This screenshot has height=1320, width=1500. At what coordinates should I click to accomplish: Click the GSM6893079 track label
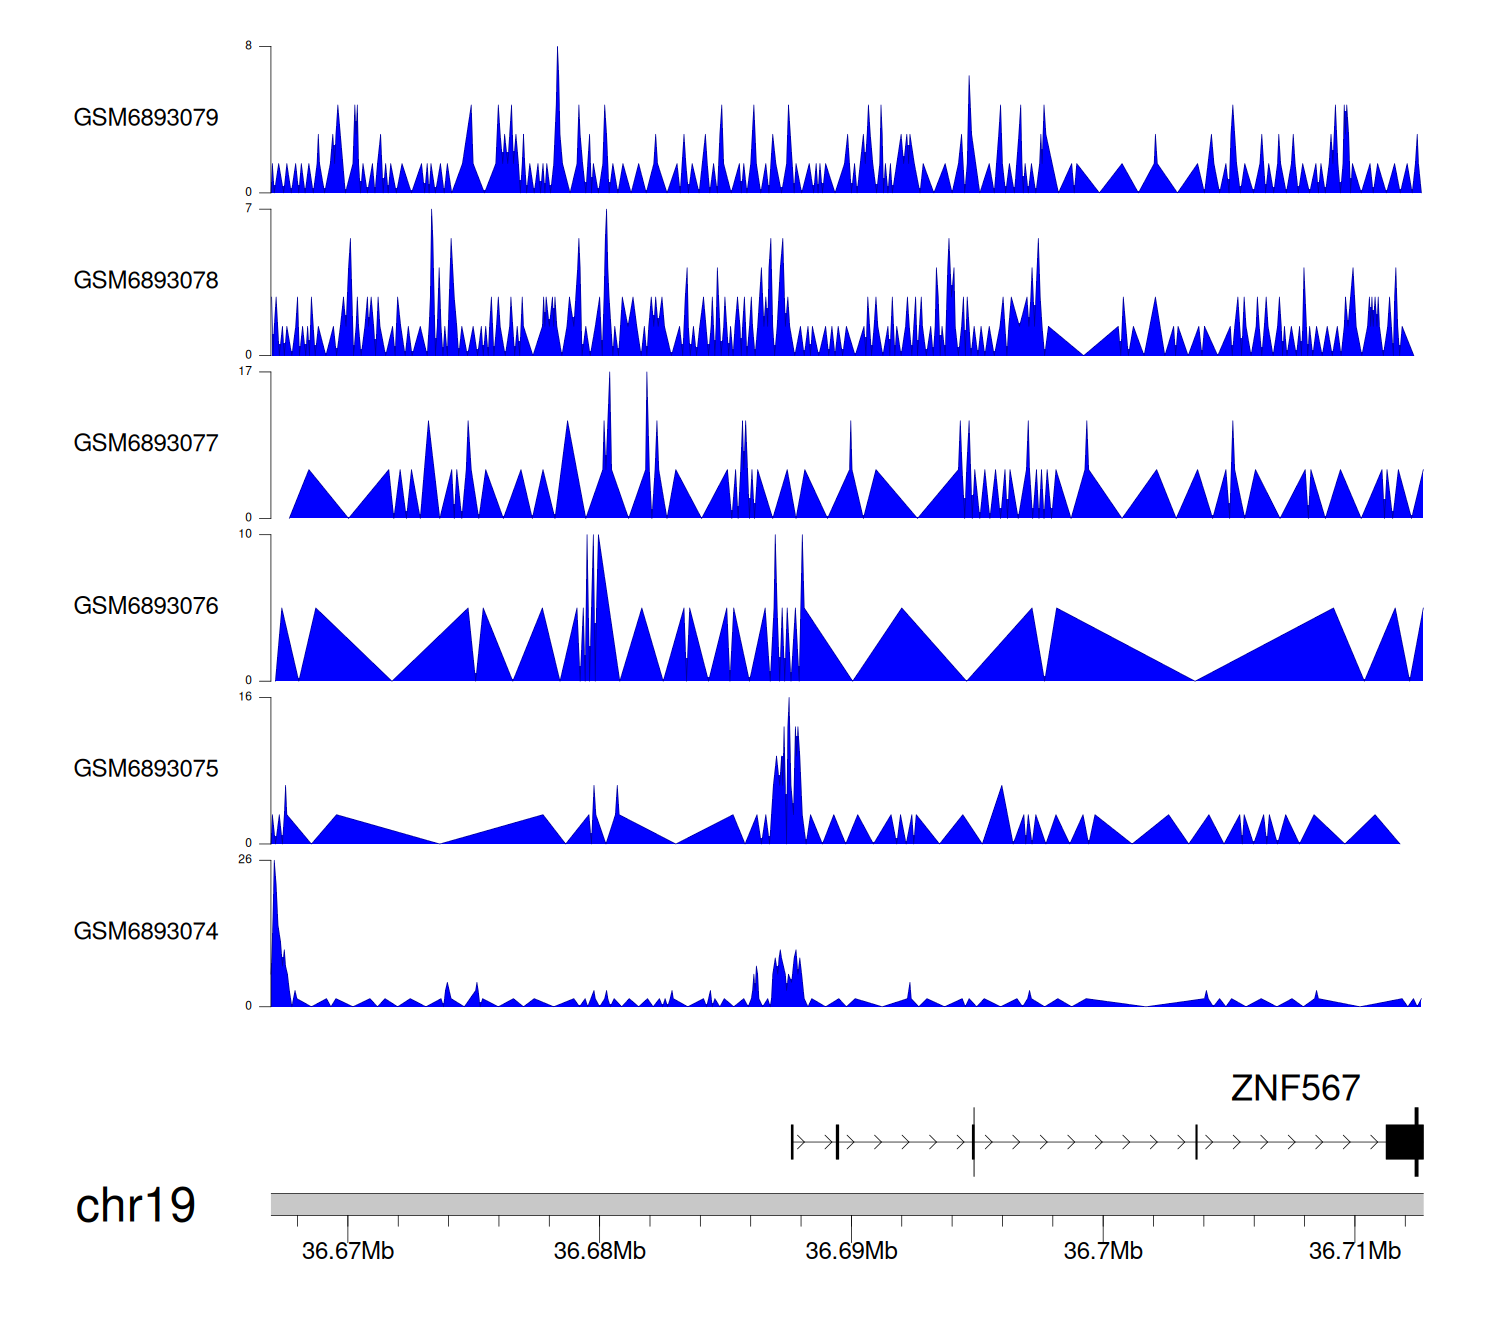click(146, 118)
